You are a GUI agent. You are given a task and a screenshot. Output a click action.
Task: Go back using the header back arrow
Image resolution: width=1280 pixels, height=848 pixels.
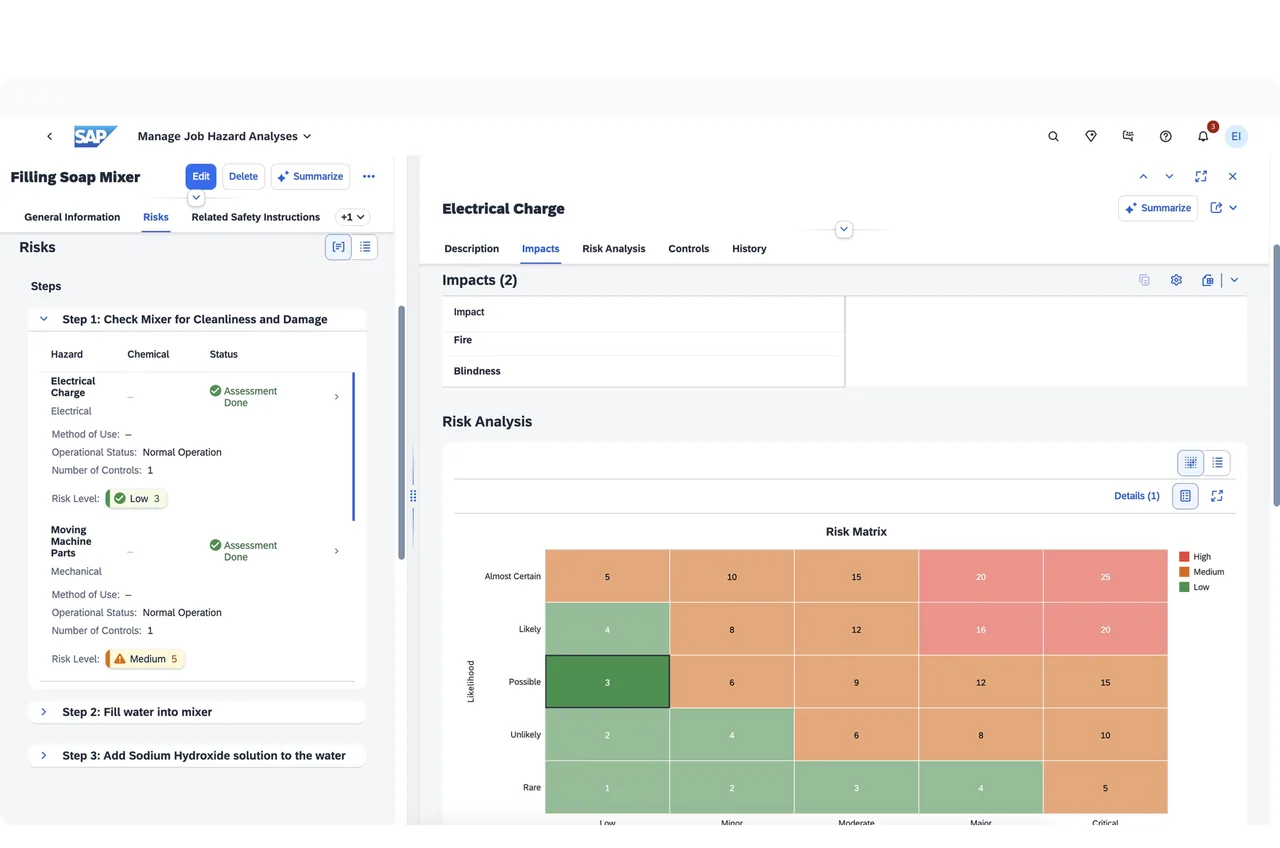50,136
